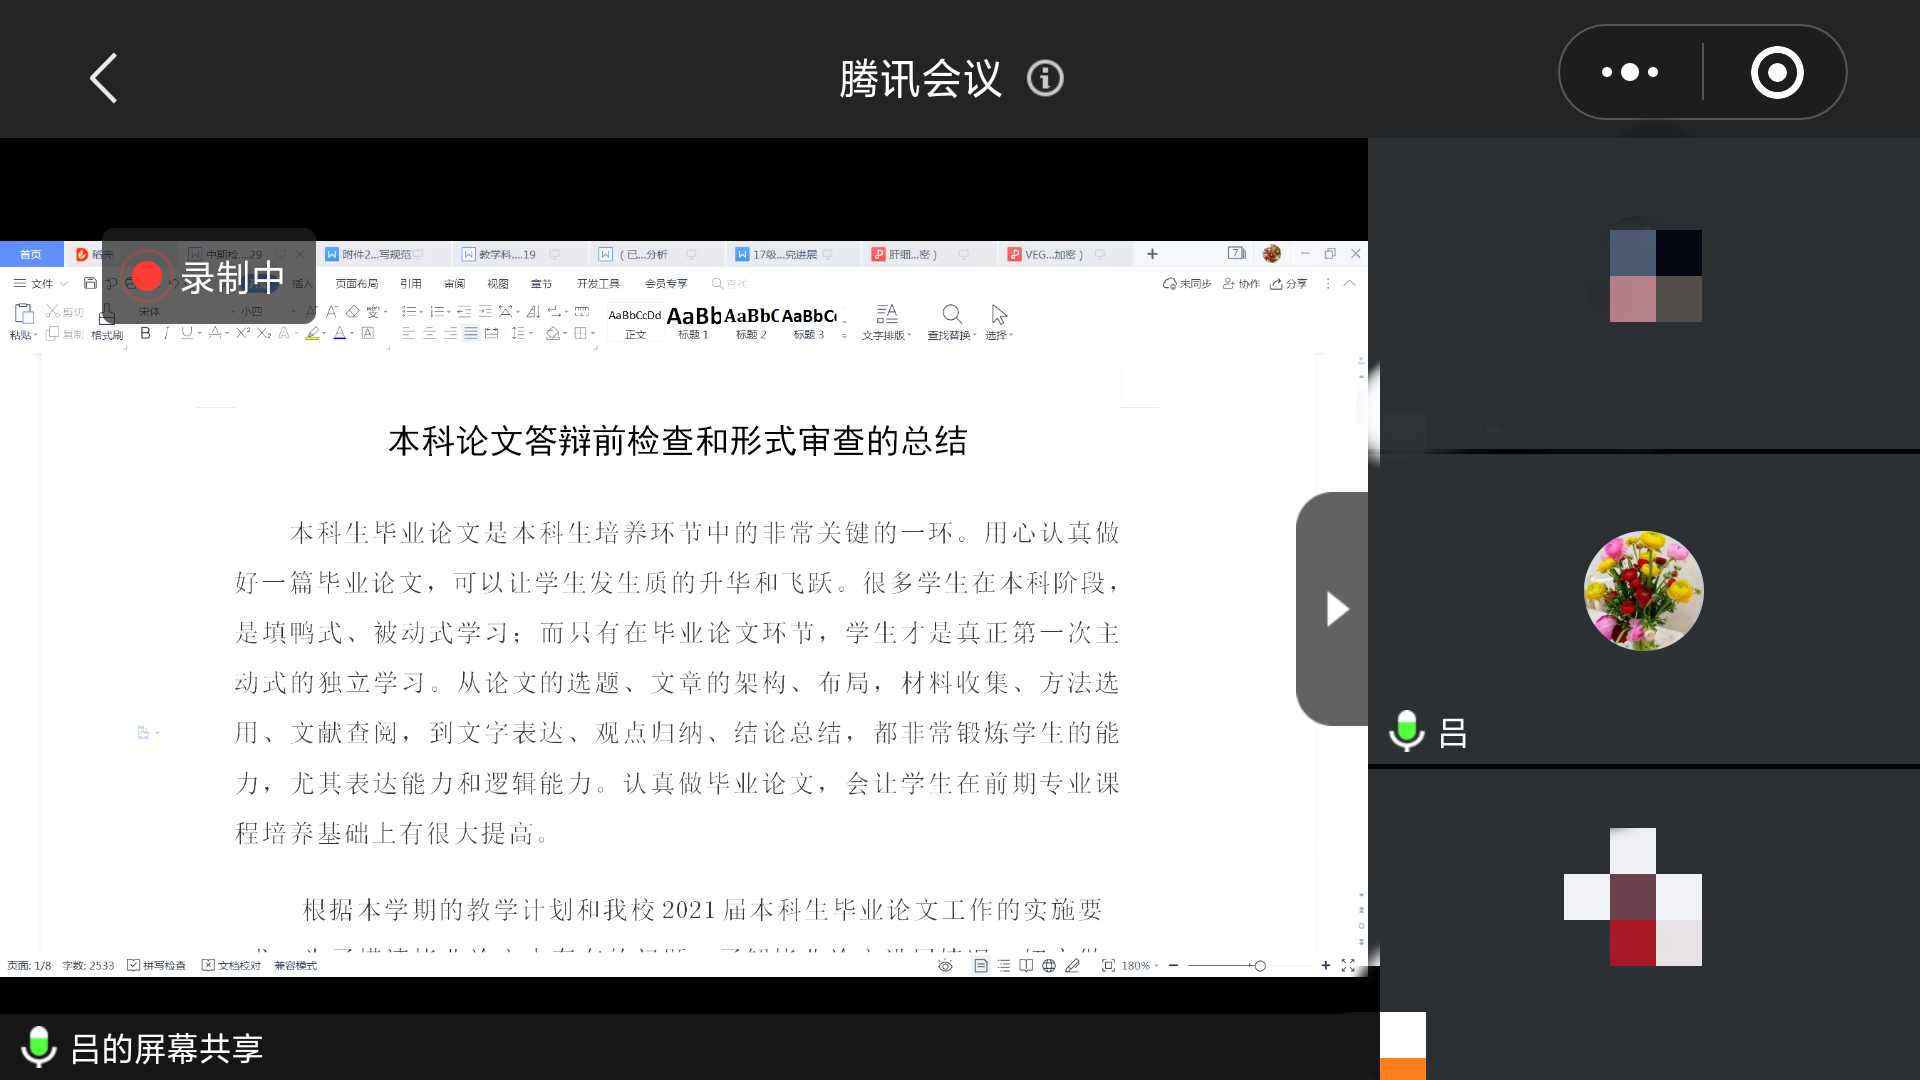Insert superscript formatting
The height and width of the screenshot is (1080, 1920).
pos(242,333)
